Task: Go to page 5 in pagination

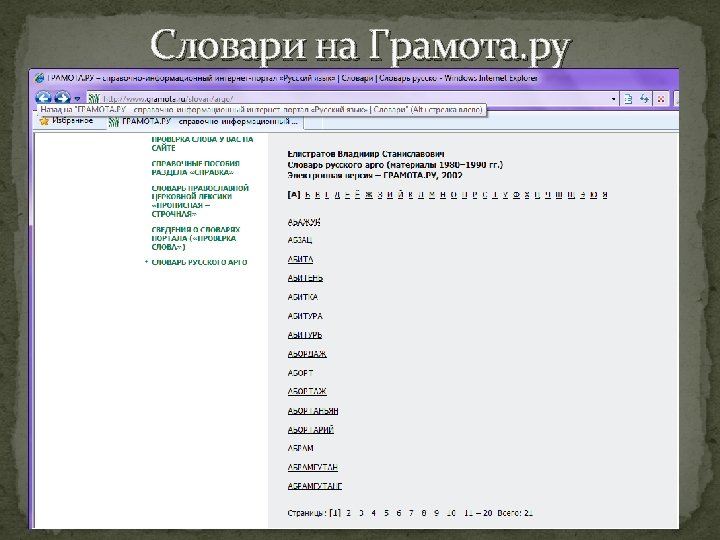Action: click(x=386, y=513)
